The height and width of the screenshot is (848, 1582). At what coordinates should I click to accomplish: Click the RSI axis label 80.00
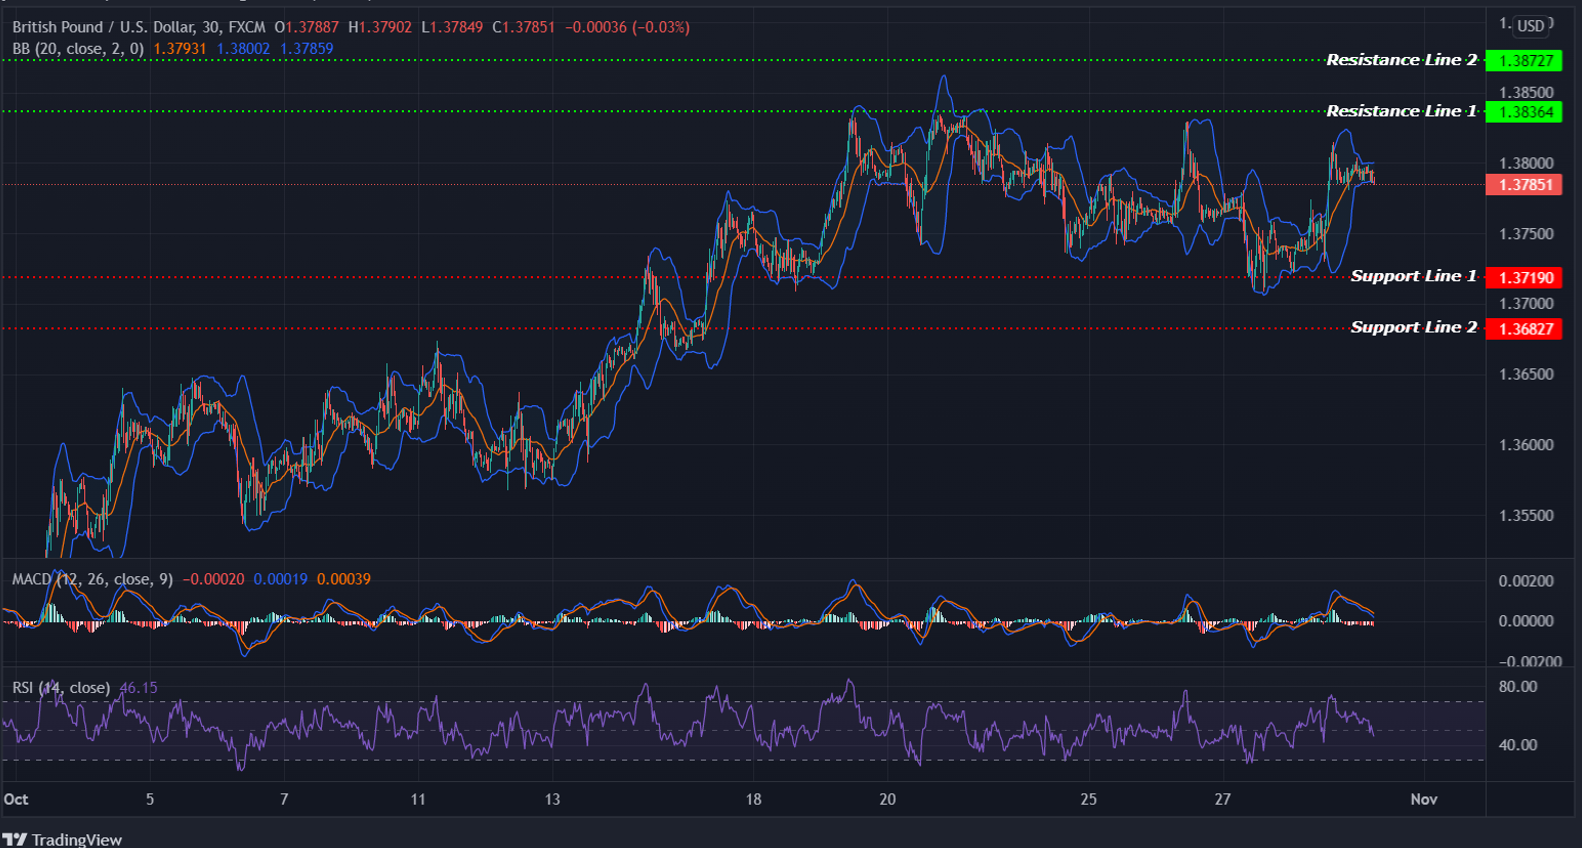pos(1518,687)
